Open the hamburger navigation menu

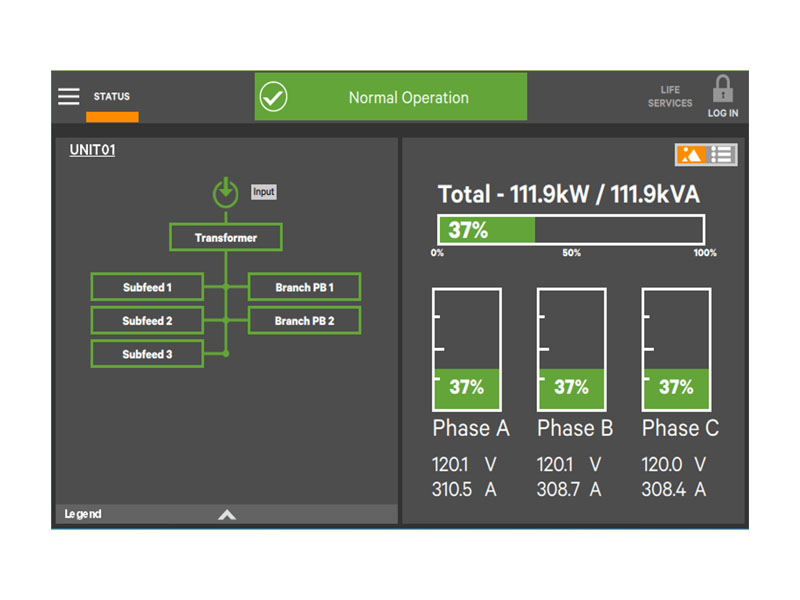pyautogui.click(x=68, y=97)
